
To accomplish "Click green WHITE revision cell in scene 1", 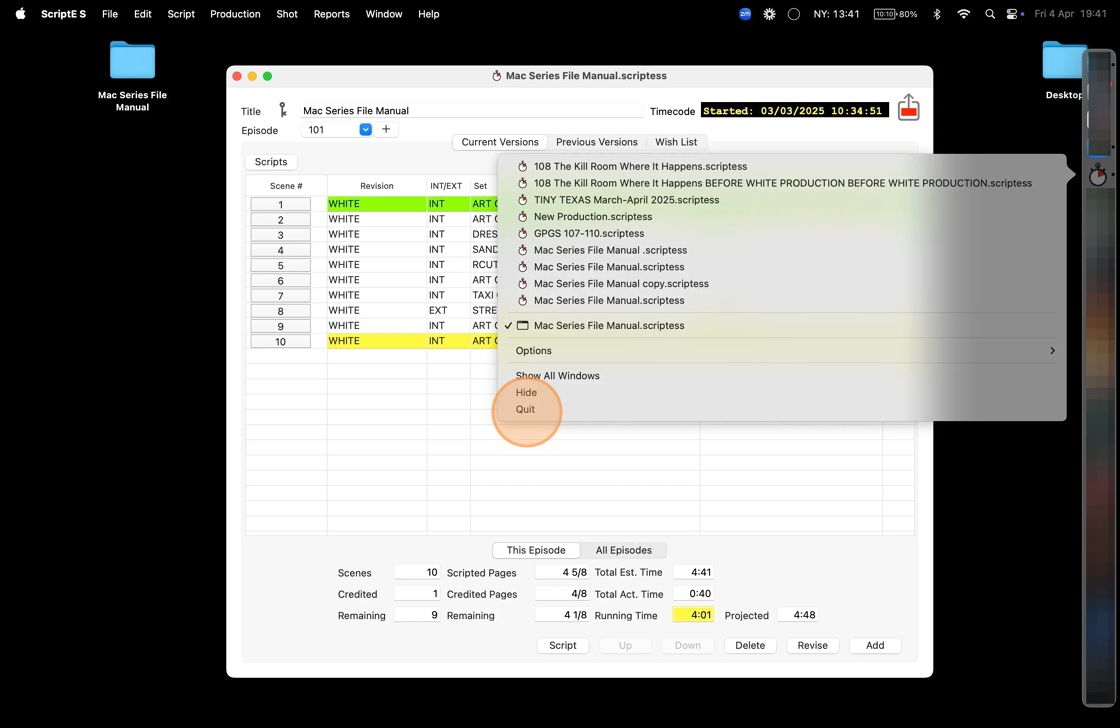I will tap(376, 204).
